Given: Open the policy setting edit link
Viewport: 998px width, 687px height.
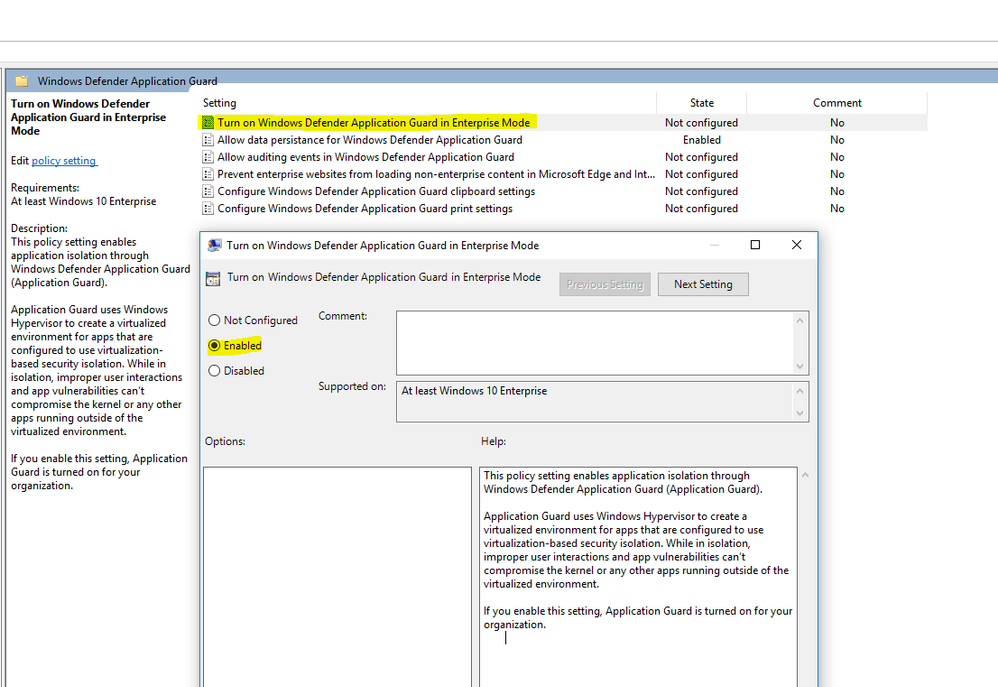Looking at the screenshot, I should click(64, 160).
